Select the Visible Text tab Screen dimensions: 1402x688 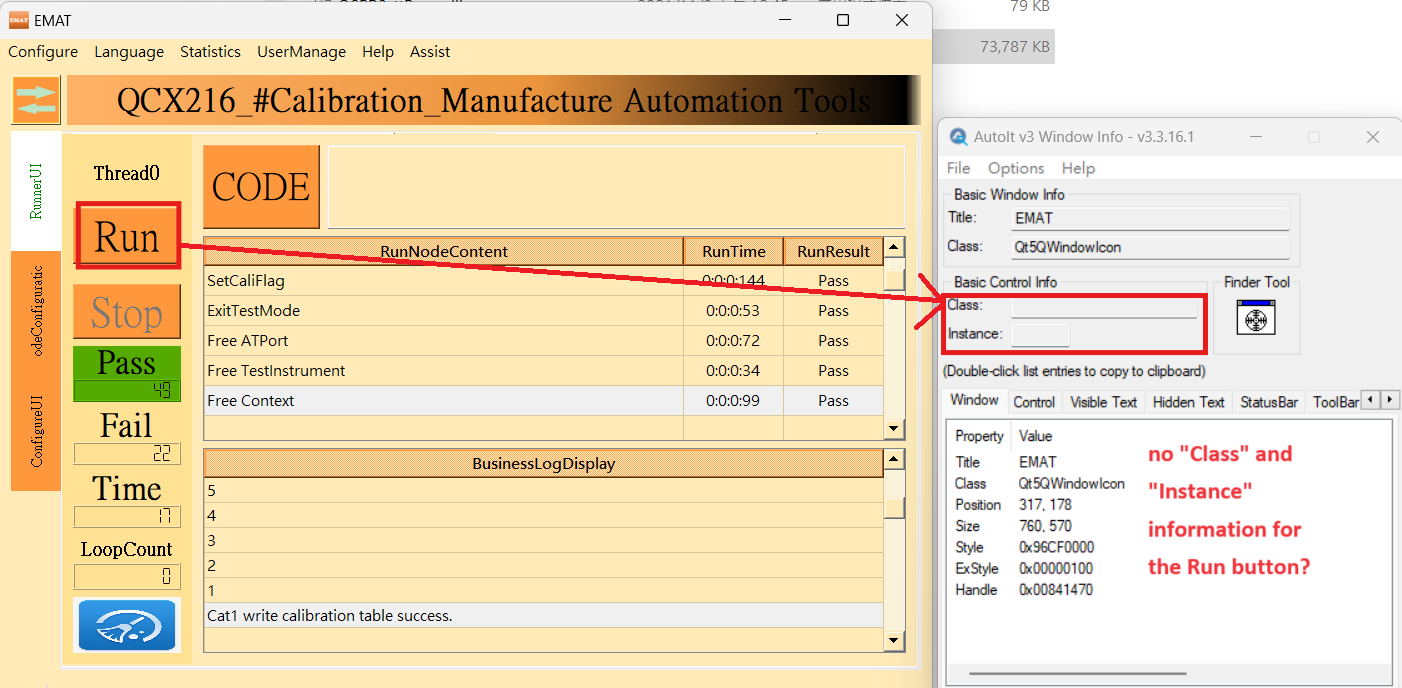click(x=1103, y=402)
